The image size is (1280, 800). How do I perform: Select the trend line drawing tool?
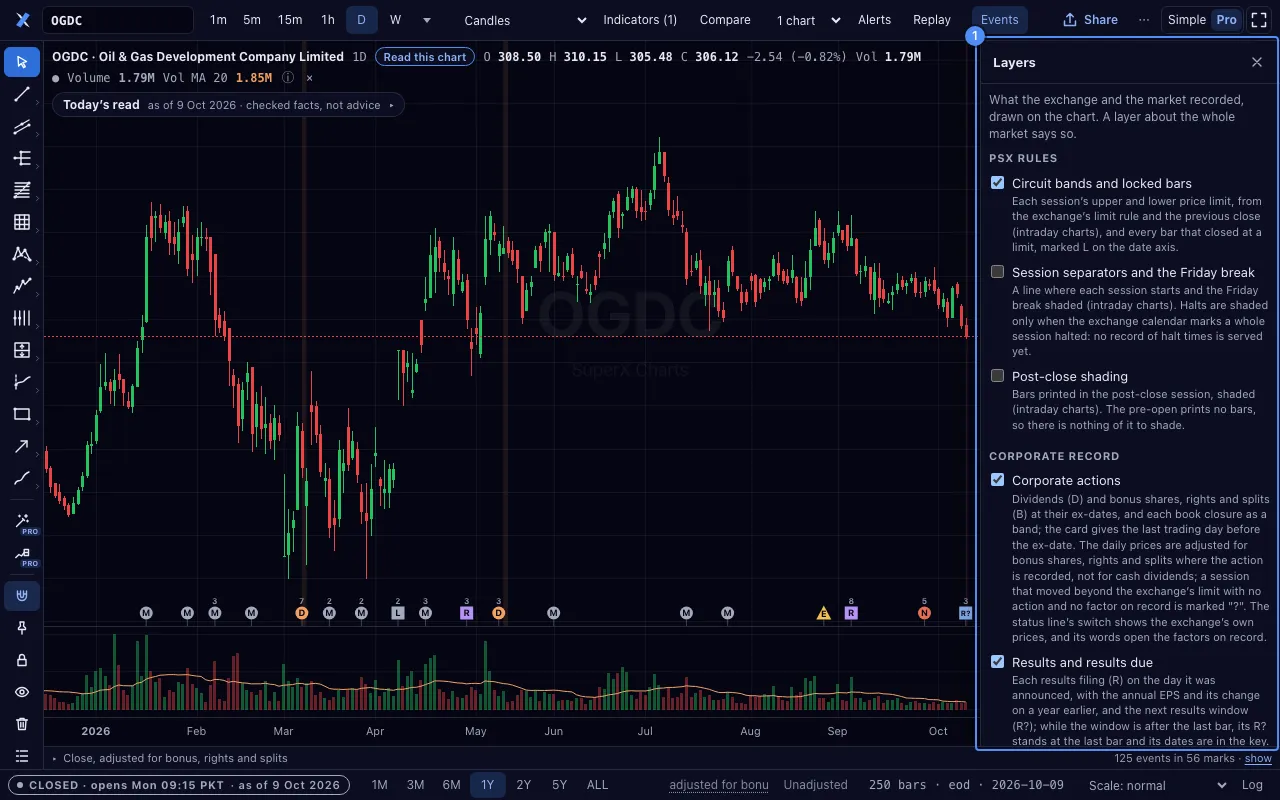(22, 94)
